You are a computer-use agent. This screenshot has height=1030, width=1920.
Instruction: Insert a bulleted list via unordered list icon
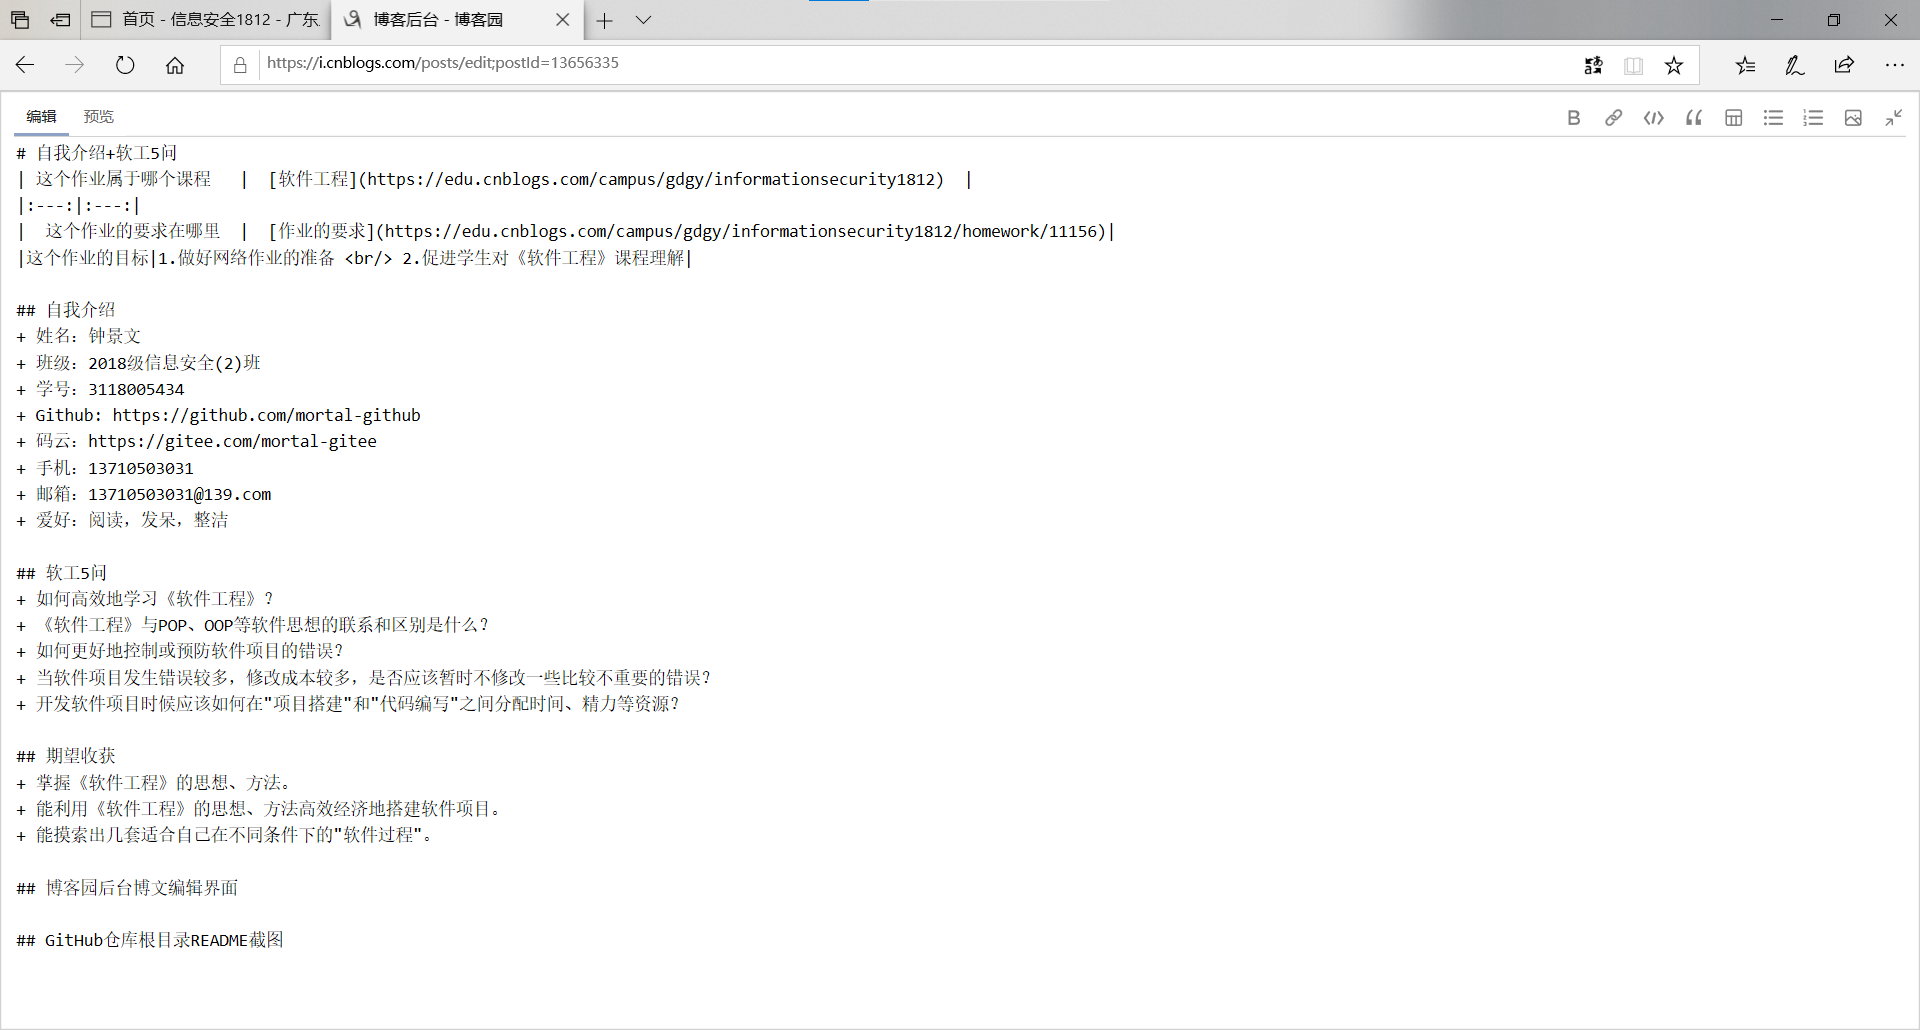point(1773,118)
